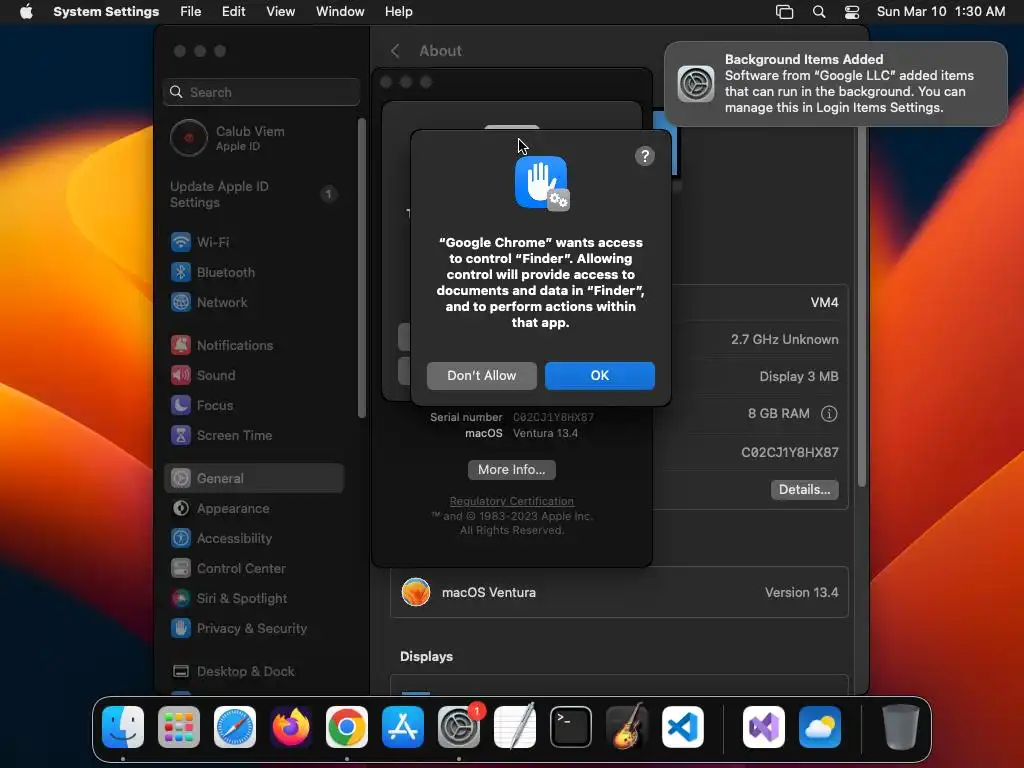The height and width of the screenshot is (768, 1024).
Task: Open Firefox from the Dock
Action: tap(291, 727)
